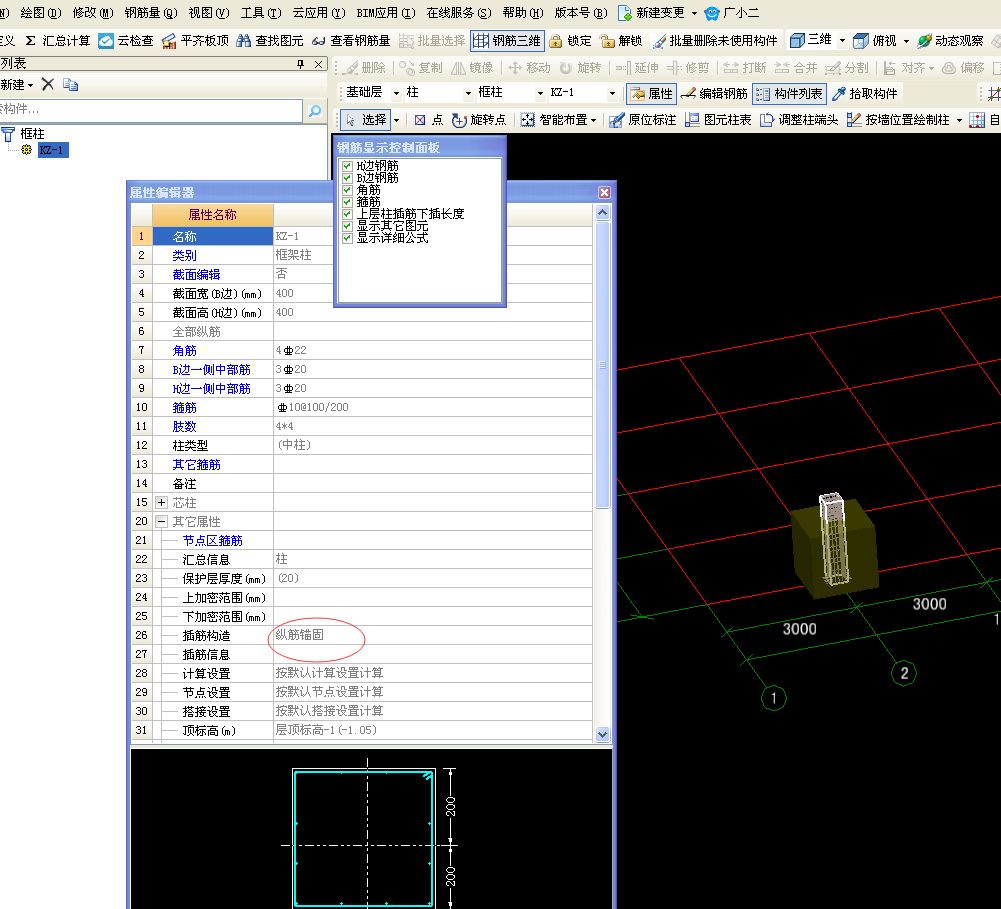Click the 节点区箍筋 property link
Viewport: 1001px width, 909px height.
point(213,541)
